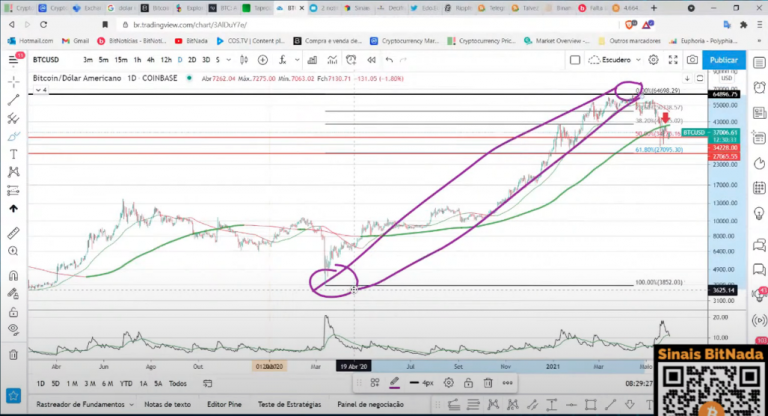Open the candlestick chart type selector
768x416 pixels.
[243, 60]
